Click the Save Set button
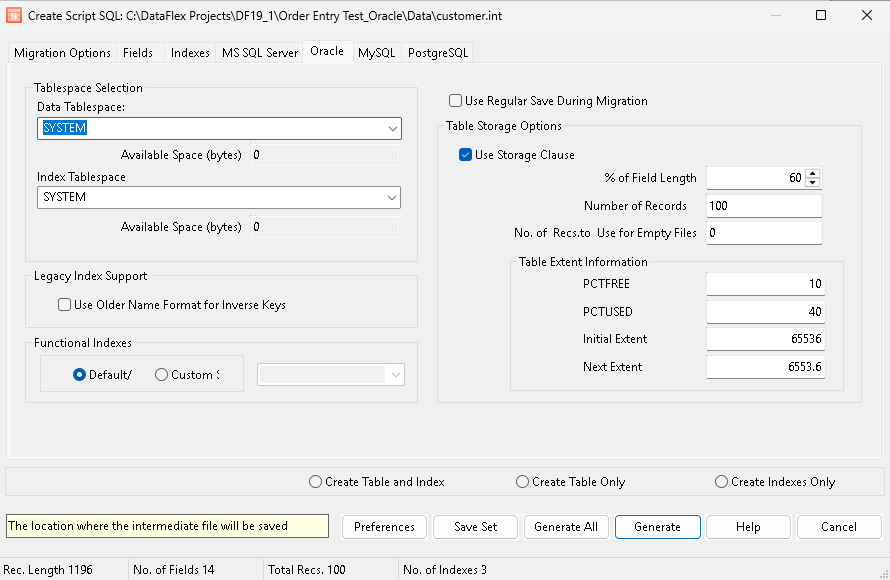The height and width of the screenshot is (580, 890). [476, 527]
